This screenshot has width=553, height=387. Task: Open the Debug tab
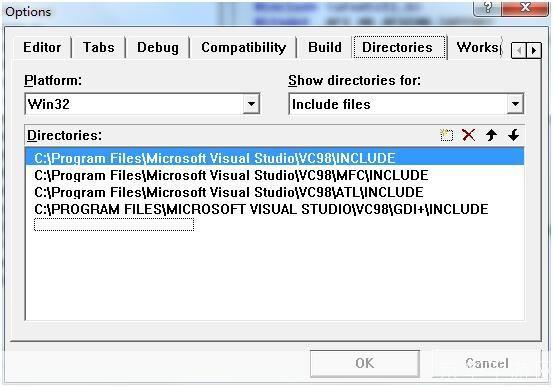coord(158,47)
